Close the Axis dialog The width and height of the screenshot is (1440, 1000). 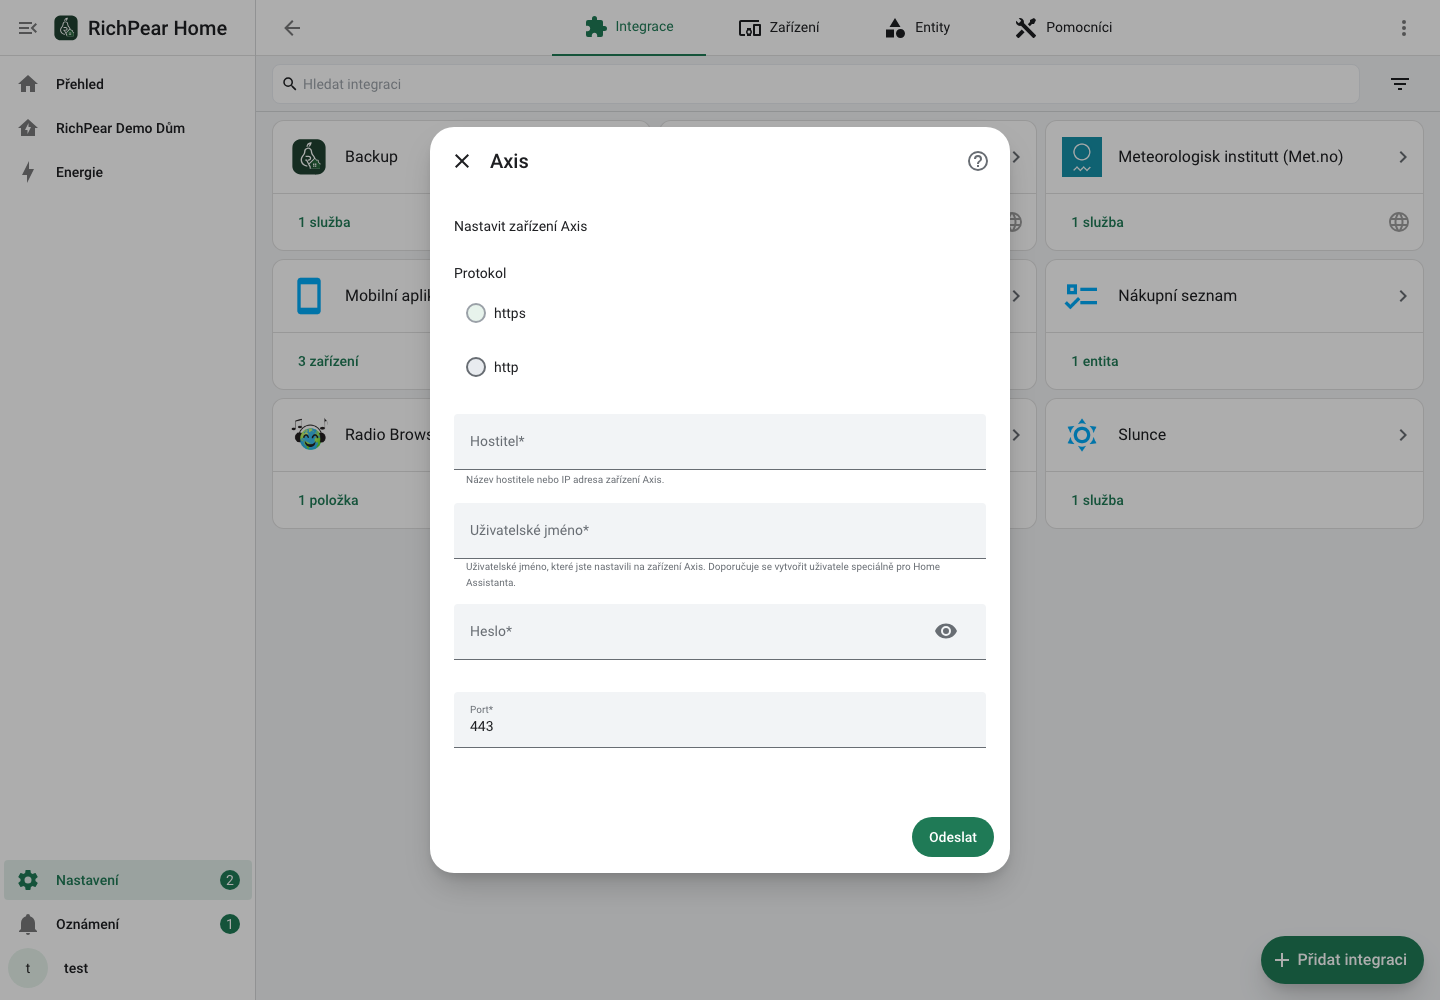click(x=462, y=161)
